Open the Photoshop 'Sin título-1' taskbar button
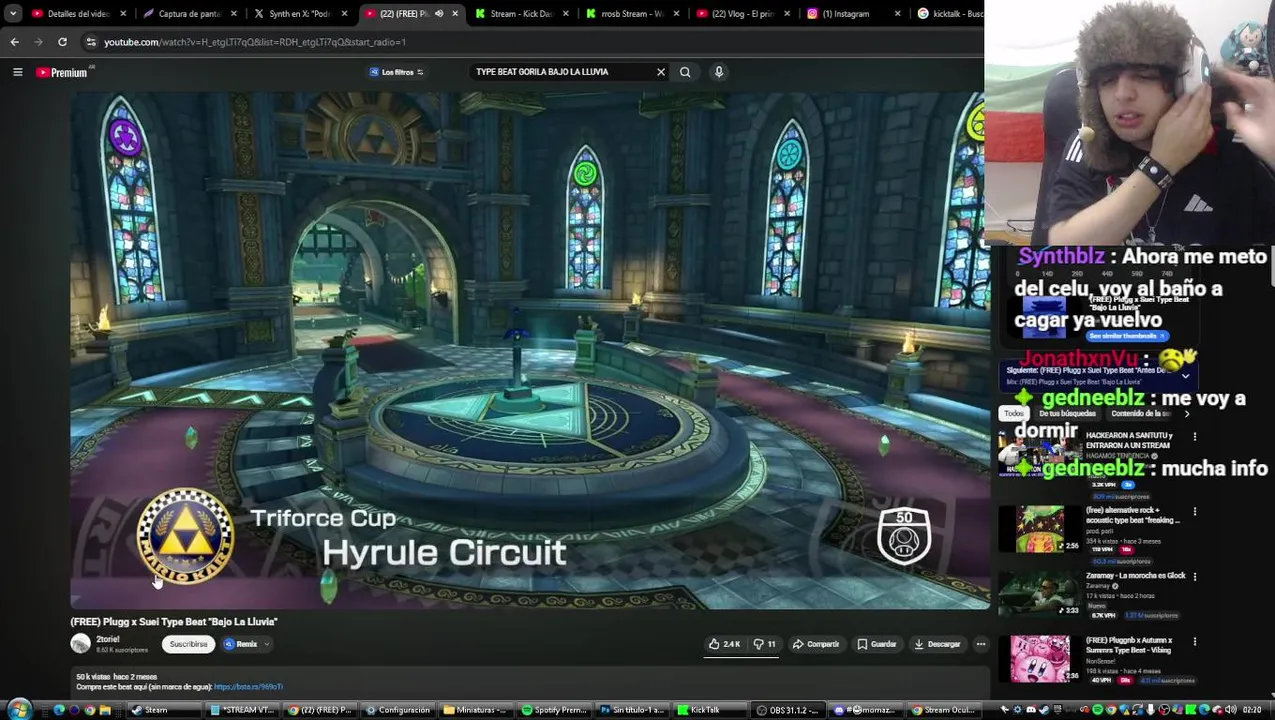The image size is (1275, 720). (634, 710)
